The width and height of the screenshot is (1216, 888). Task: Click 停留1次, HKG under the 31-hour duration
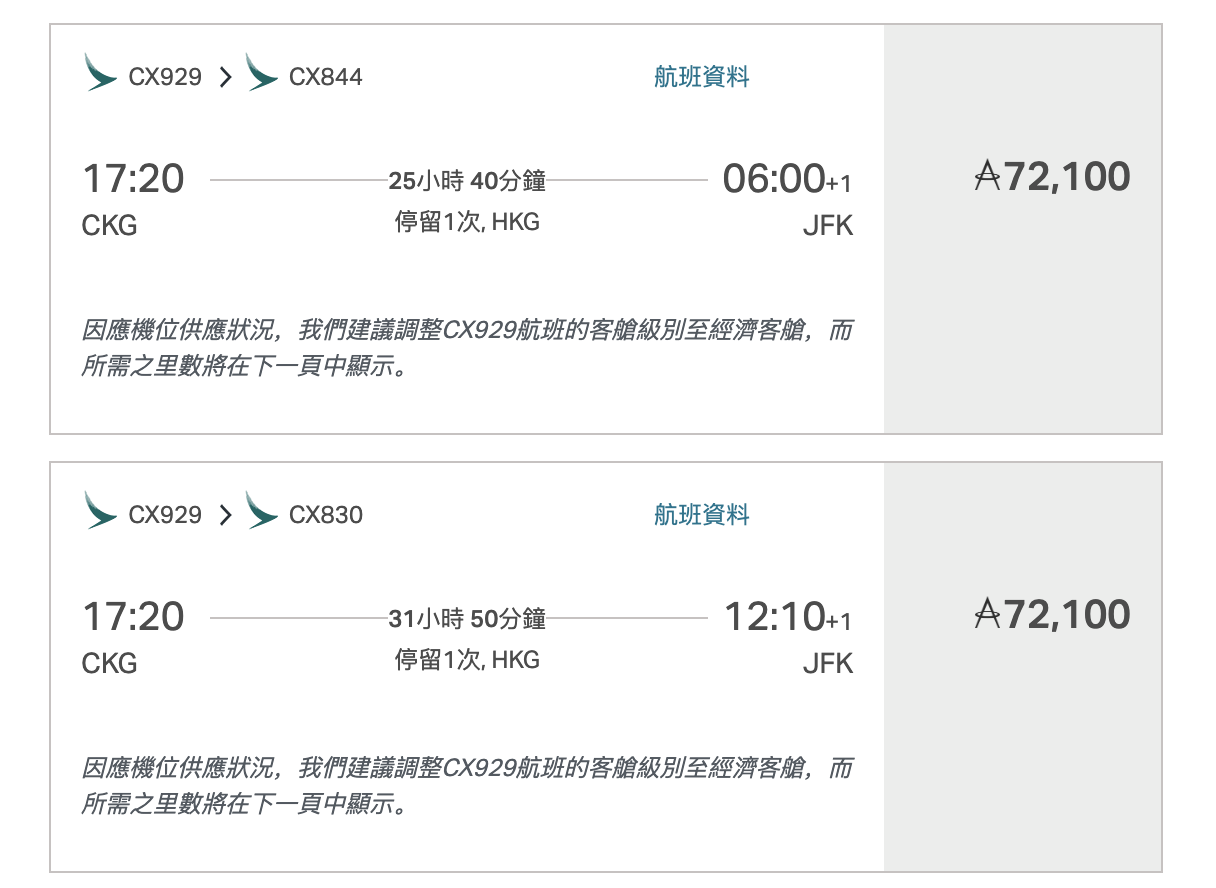pyautogui.click(x=467, y=660)
